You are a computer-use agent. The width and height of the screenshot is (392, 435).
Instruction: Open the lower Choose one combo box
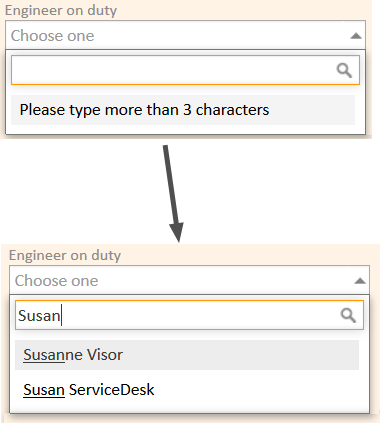(189, 280)
